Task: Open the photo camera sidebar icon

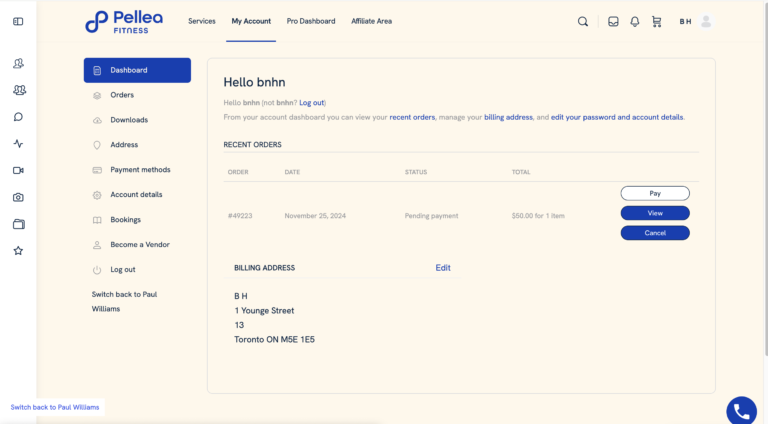Action: (x=18, y=197)
